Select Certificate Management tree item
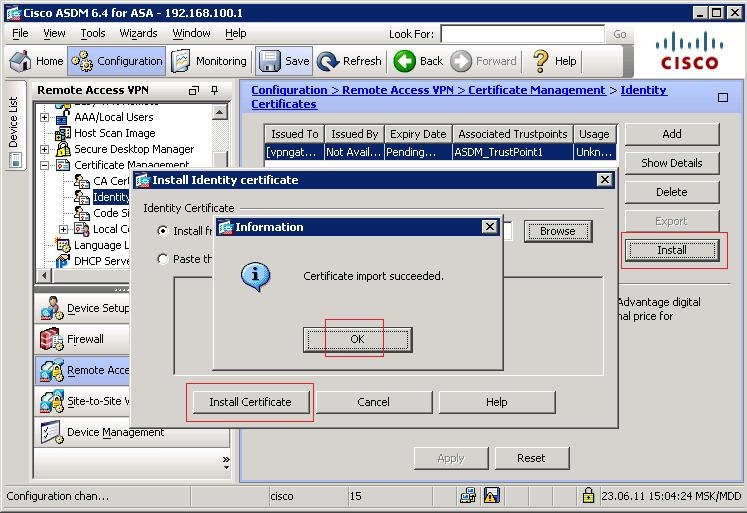The image size is (747, 513). tap(131, 165)
